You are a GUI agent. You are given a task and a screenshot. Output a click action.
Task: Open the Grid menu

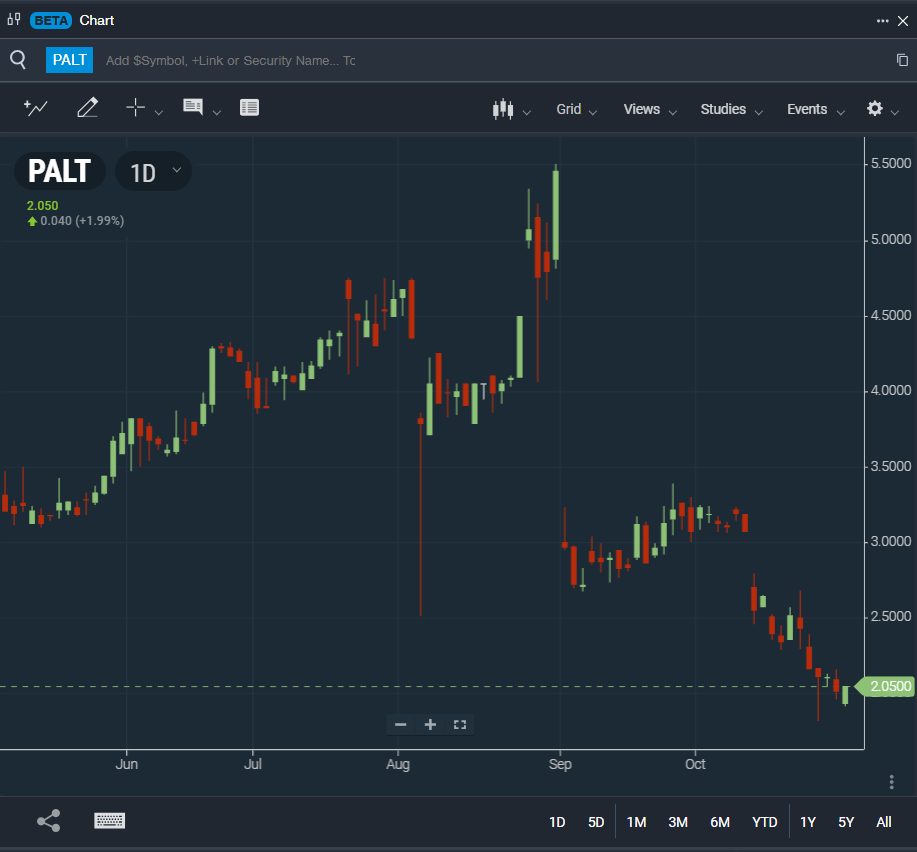click(x=576, y=109)
